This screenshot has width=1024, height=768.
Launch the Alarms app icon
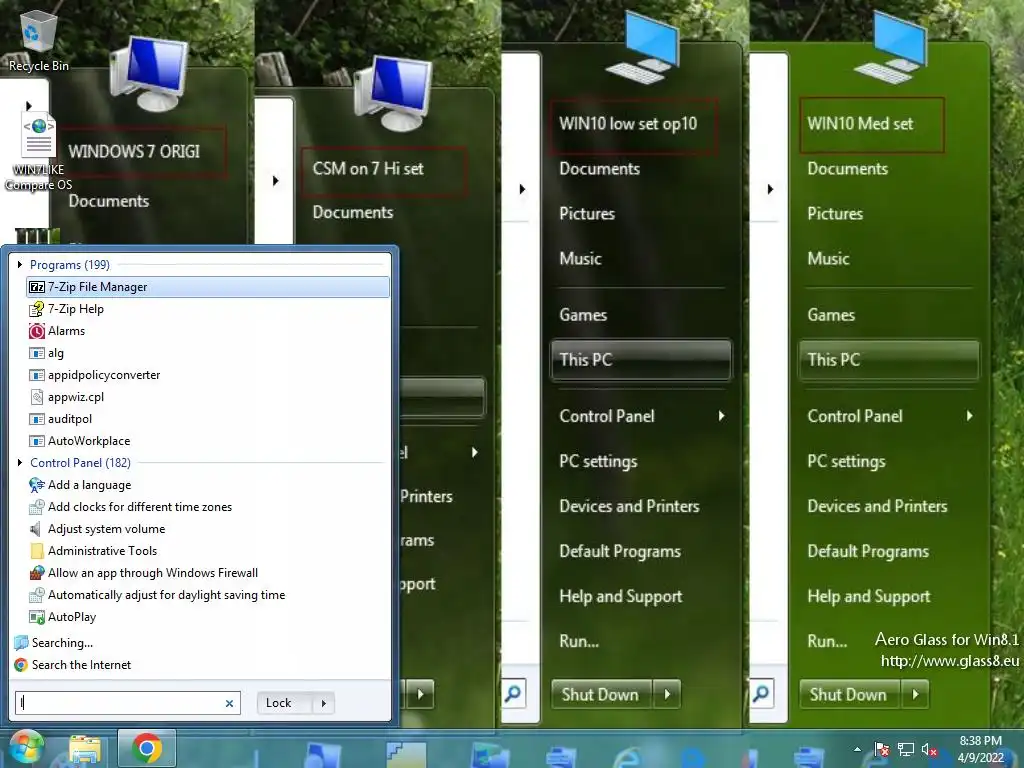pos(37,331)
